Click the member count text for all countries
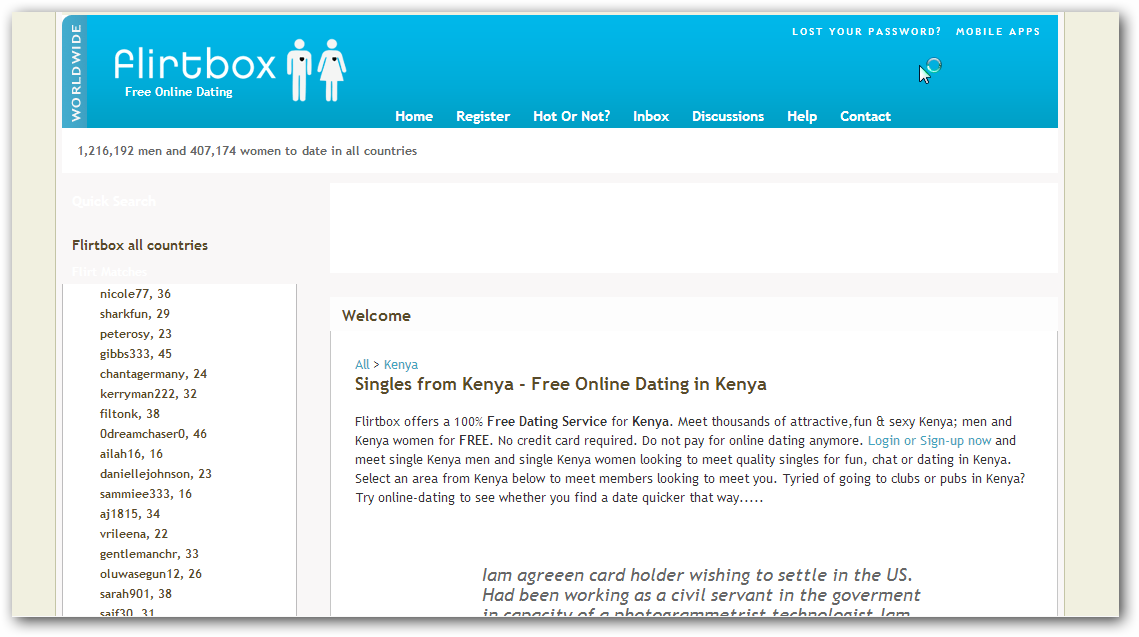1139x637 pixels. [x=247, y=151]
